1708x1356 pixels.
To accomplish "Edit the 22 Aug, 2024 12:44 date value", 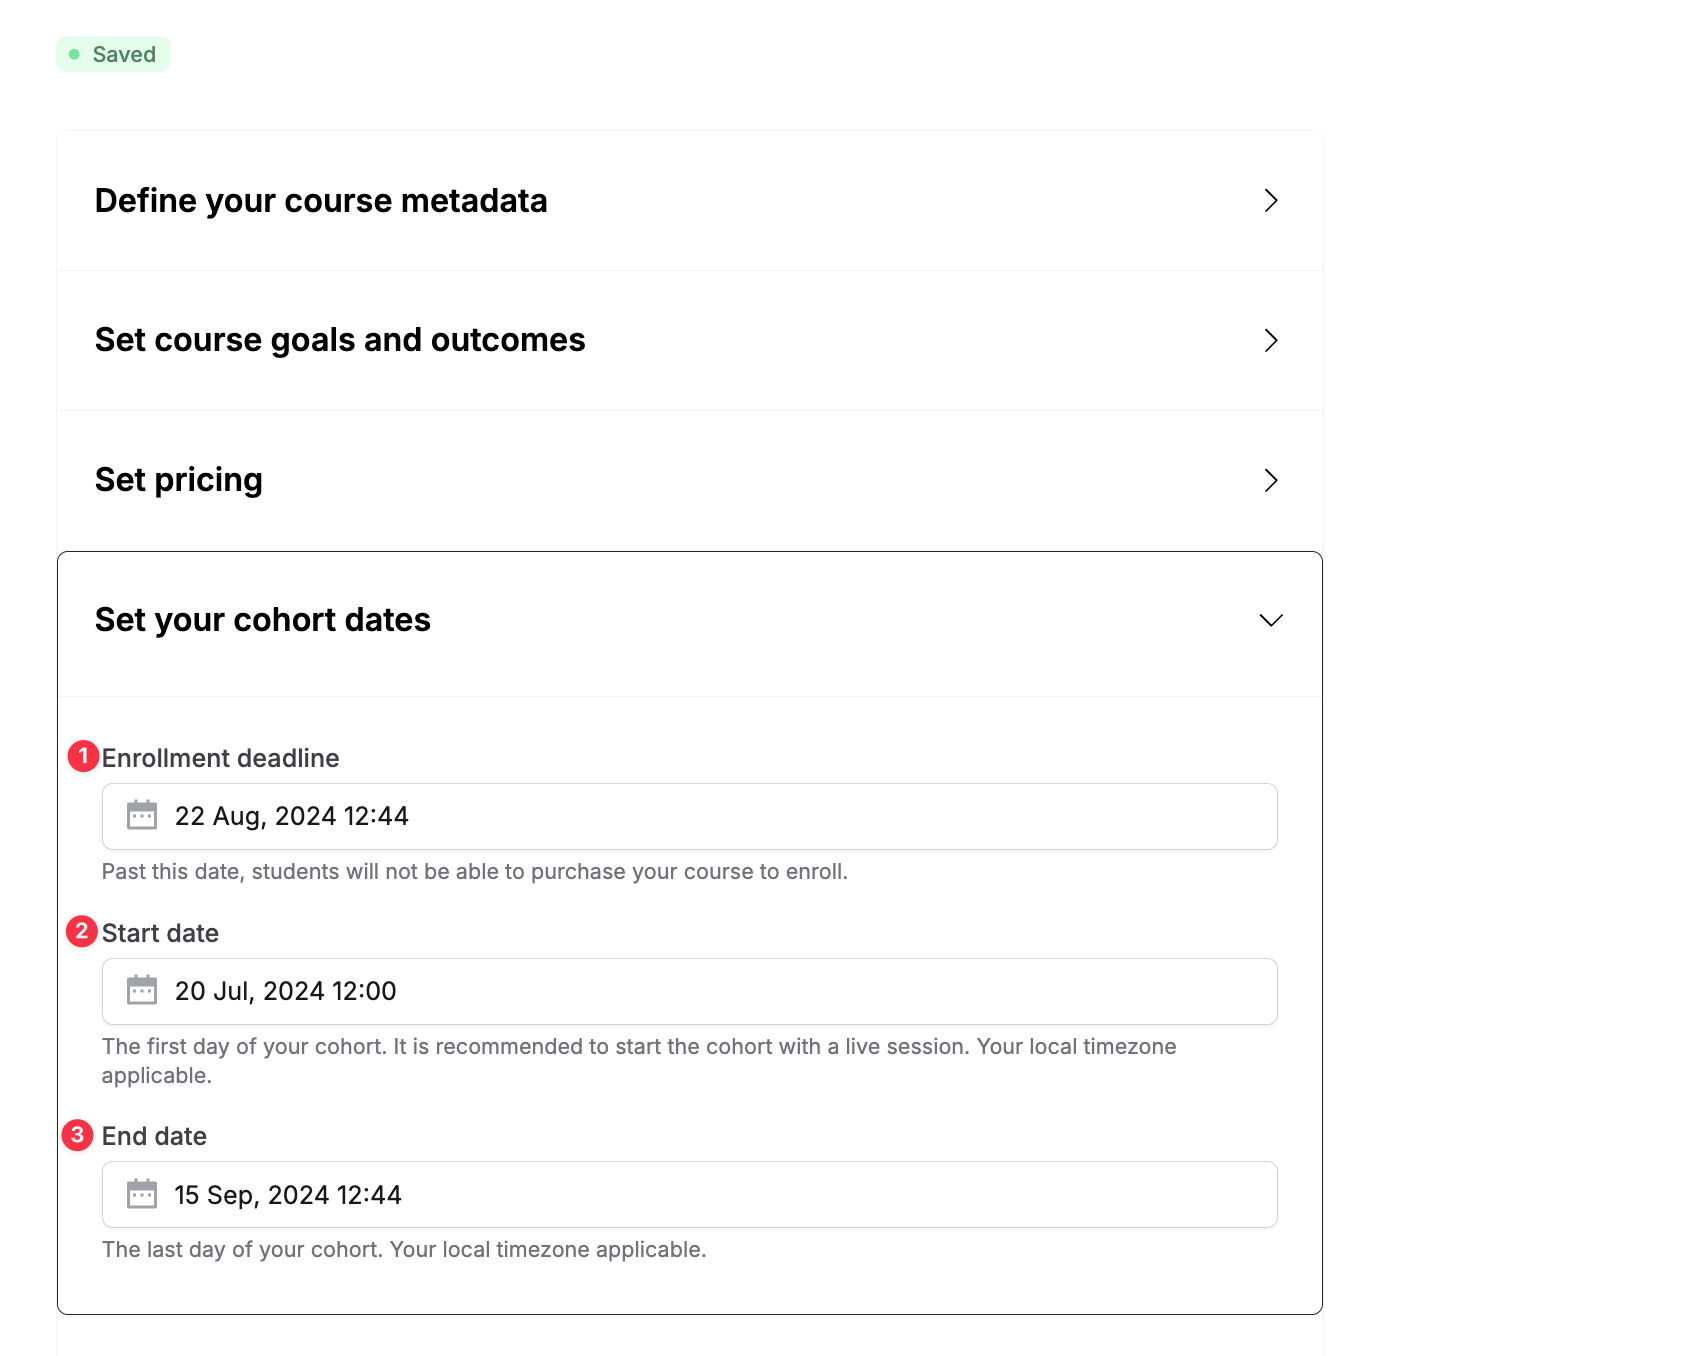I will click(x=292, y=817).
